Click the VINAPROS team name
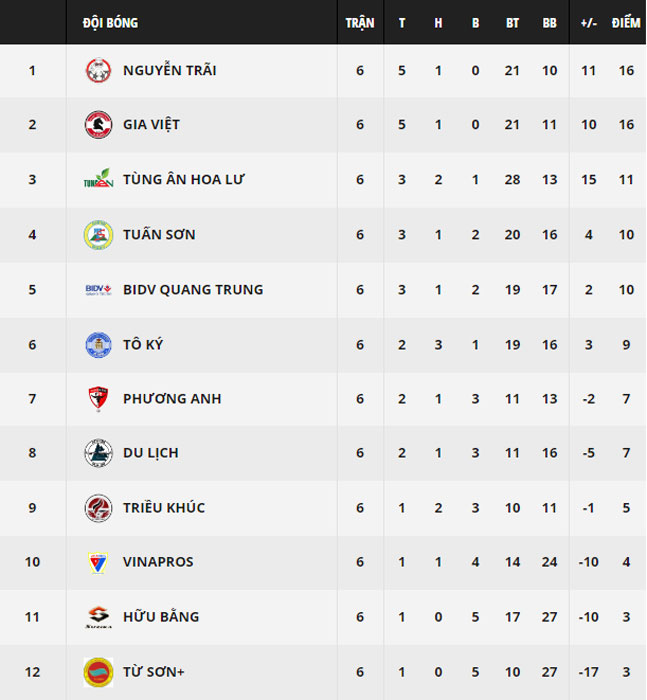 [x=158, y=562]
